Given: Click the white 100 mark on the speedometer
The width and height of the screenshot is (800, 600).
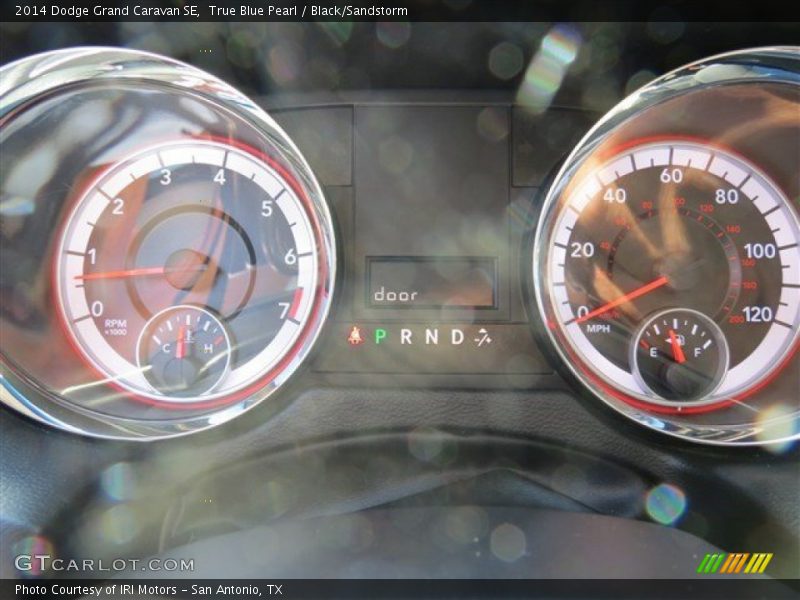Looking at the screenshot, I should [x=760, y=251].
